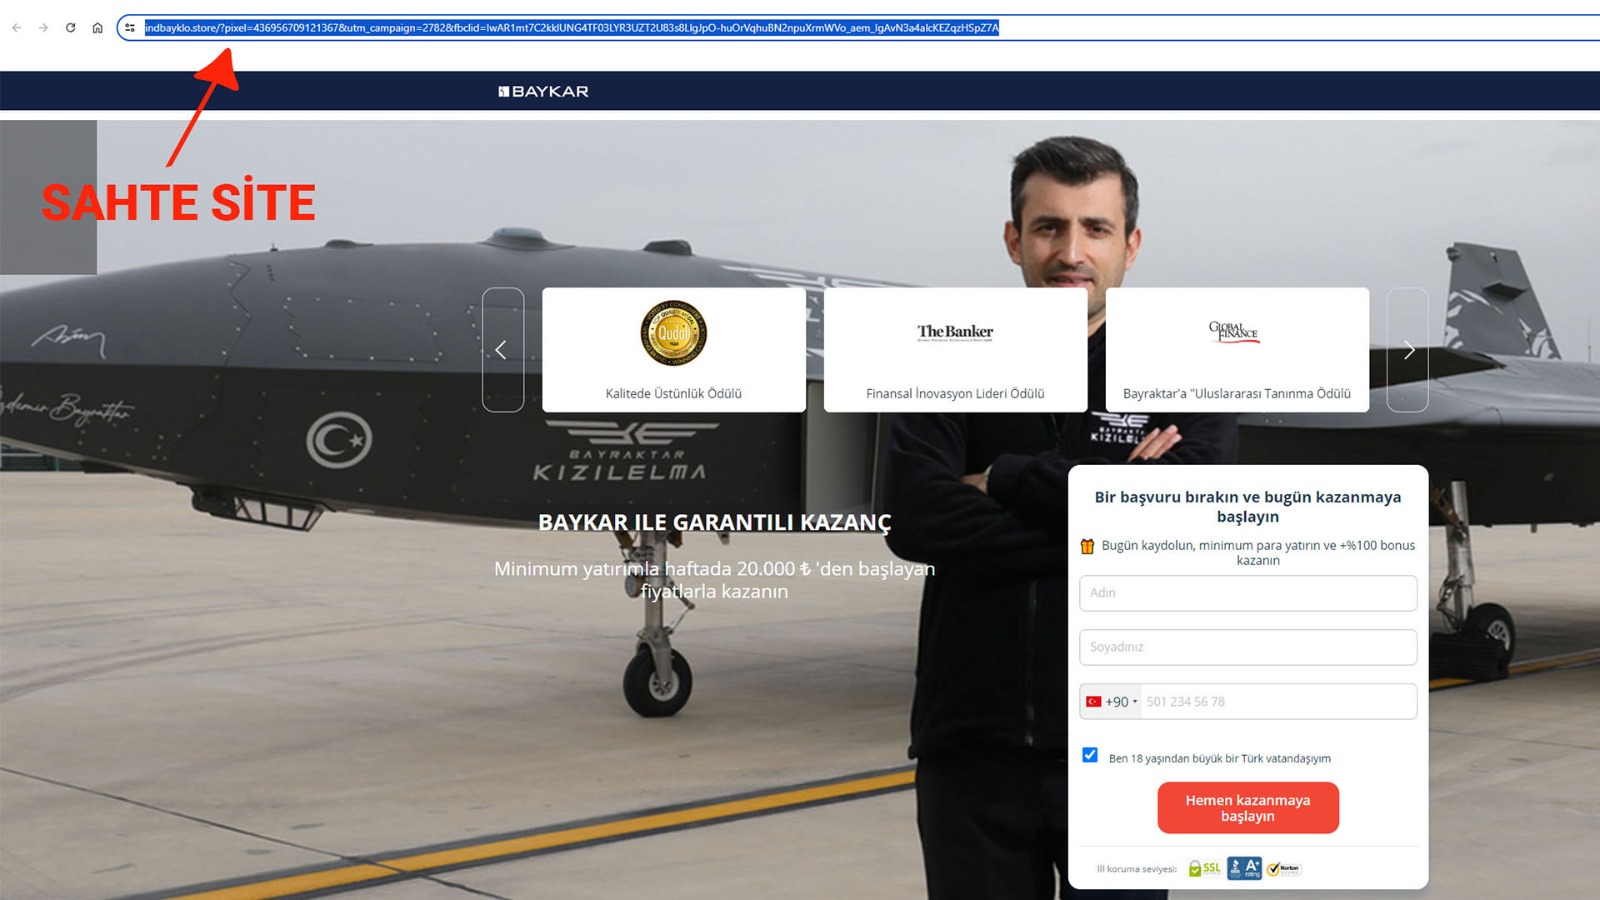Uncheck the 18 yaşından büyük checkbox
Image resolution: width=1600 pixels, height=900 pixels.
tap(1090, 755)
